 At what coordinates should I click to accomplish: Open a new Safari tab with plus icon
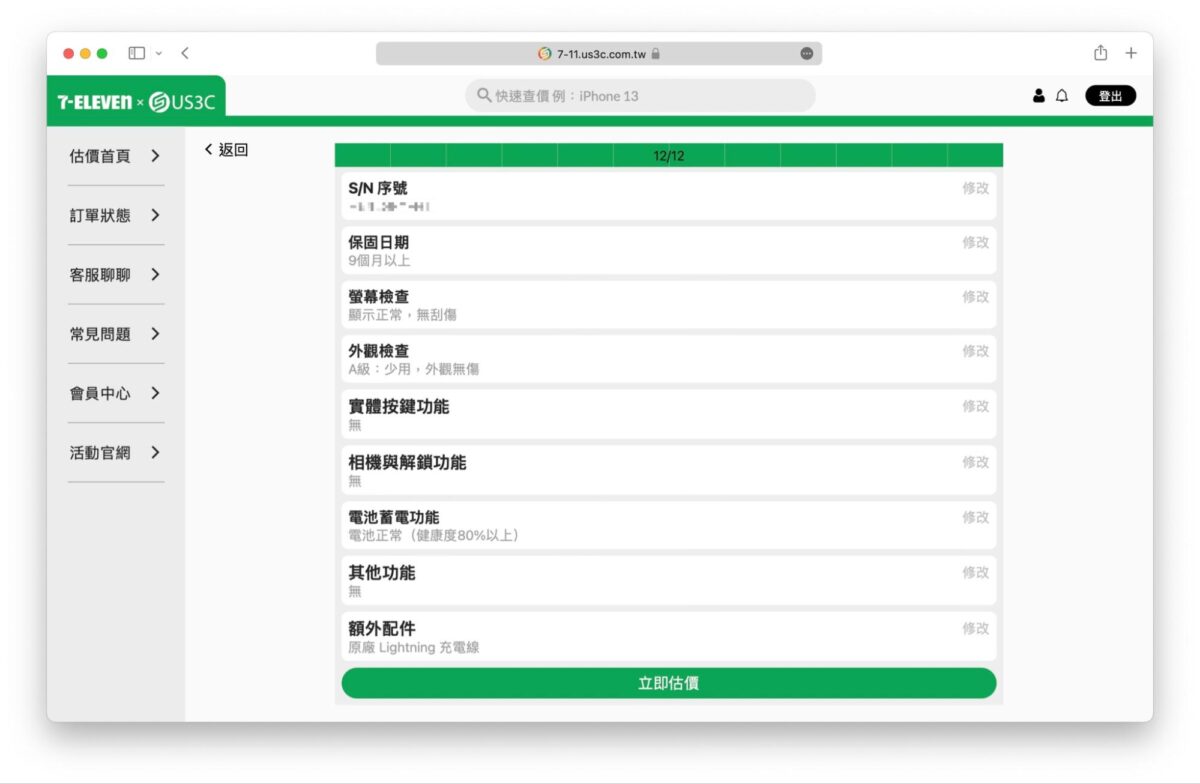pos(1131,53)
